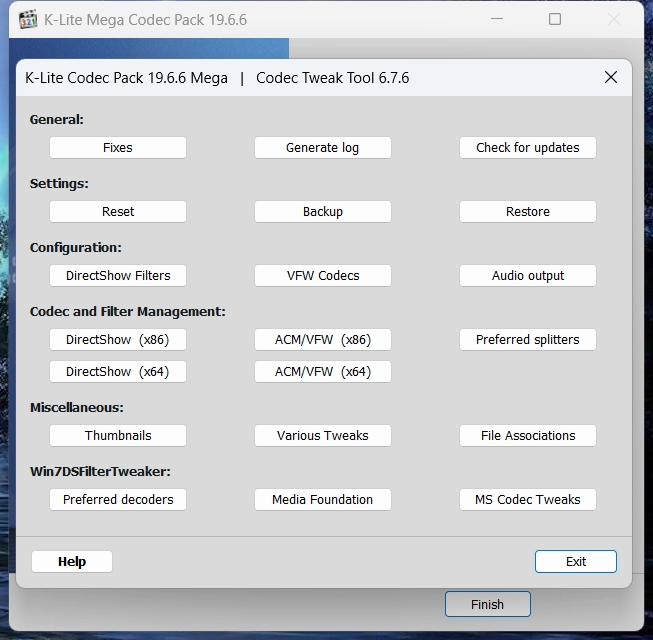Manage DirectShow (x86) filters
Viewport: 653px width, 640px height.
[x=118, y=340]
